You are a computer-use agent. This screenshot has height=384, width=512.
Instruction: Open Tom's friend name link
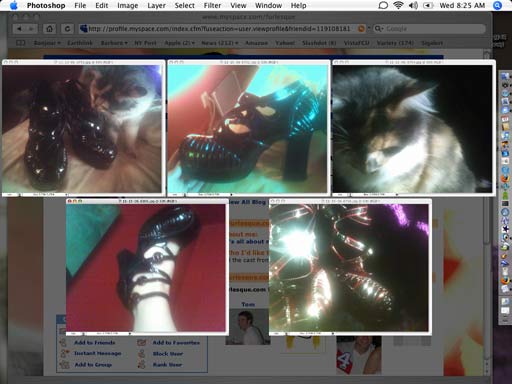[248, 304]
